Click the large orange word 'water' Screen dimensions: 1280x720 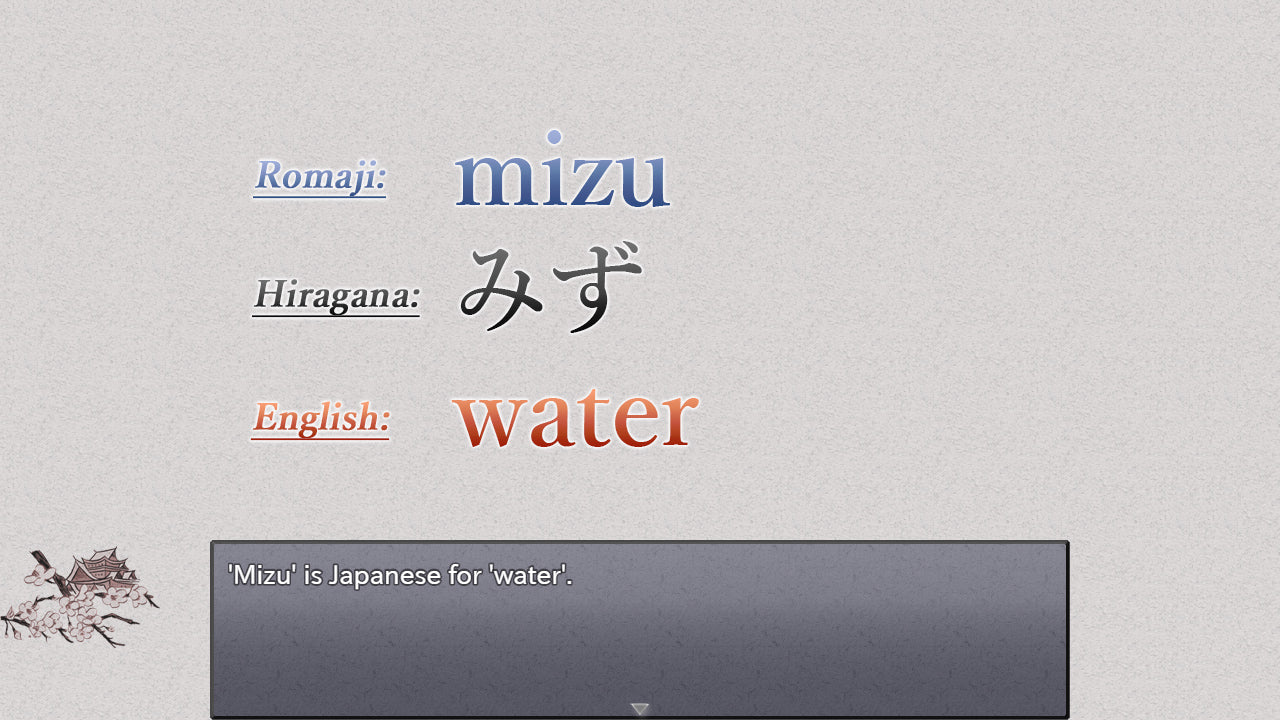tap(575, 417)
